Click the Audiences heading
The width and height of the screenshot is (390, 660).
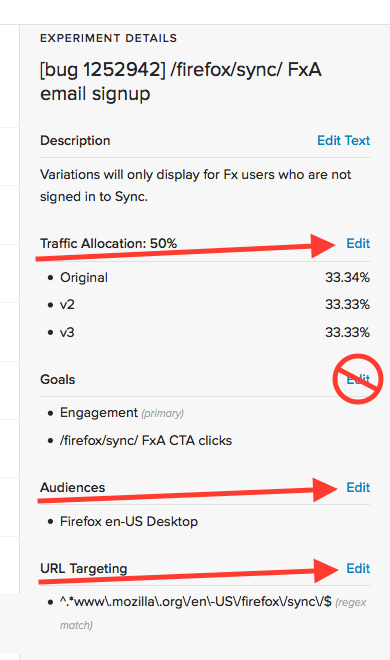73,487
